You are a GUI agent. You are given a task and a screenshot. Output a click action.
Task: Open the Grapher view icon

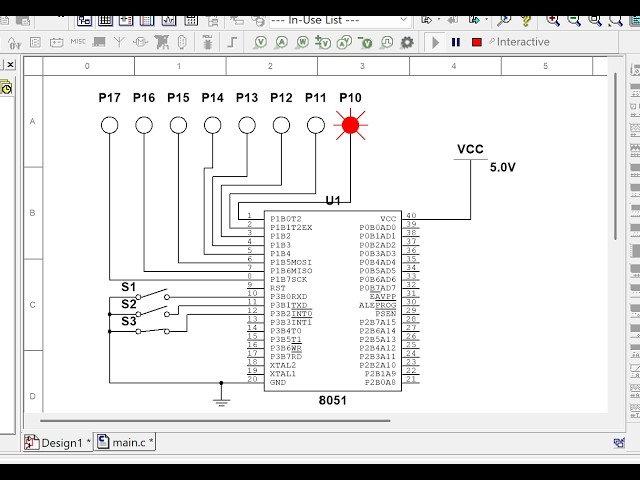[x=169, y=20]
